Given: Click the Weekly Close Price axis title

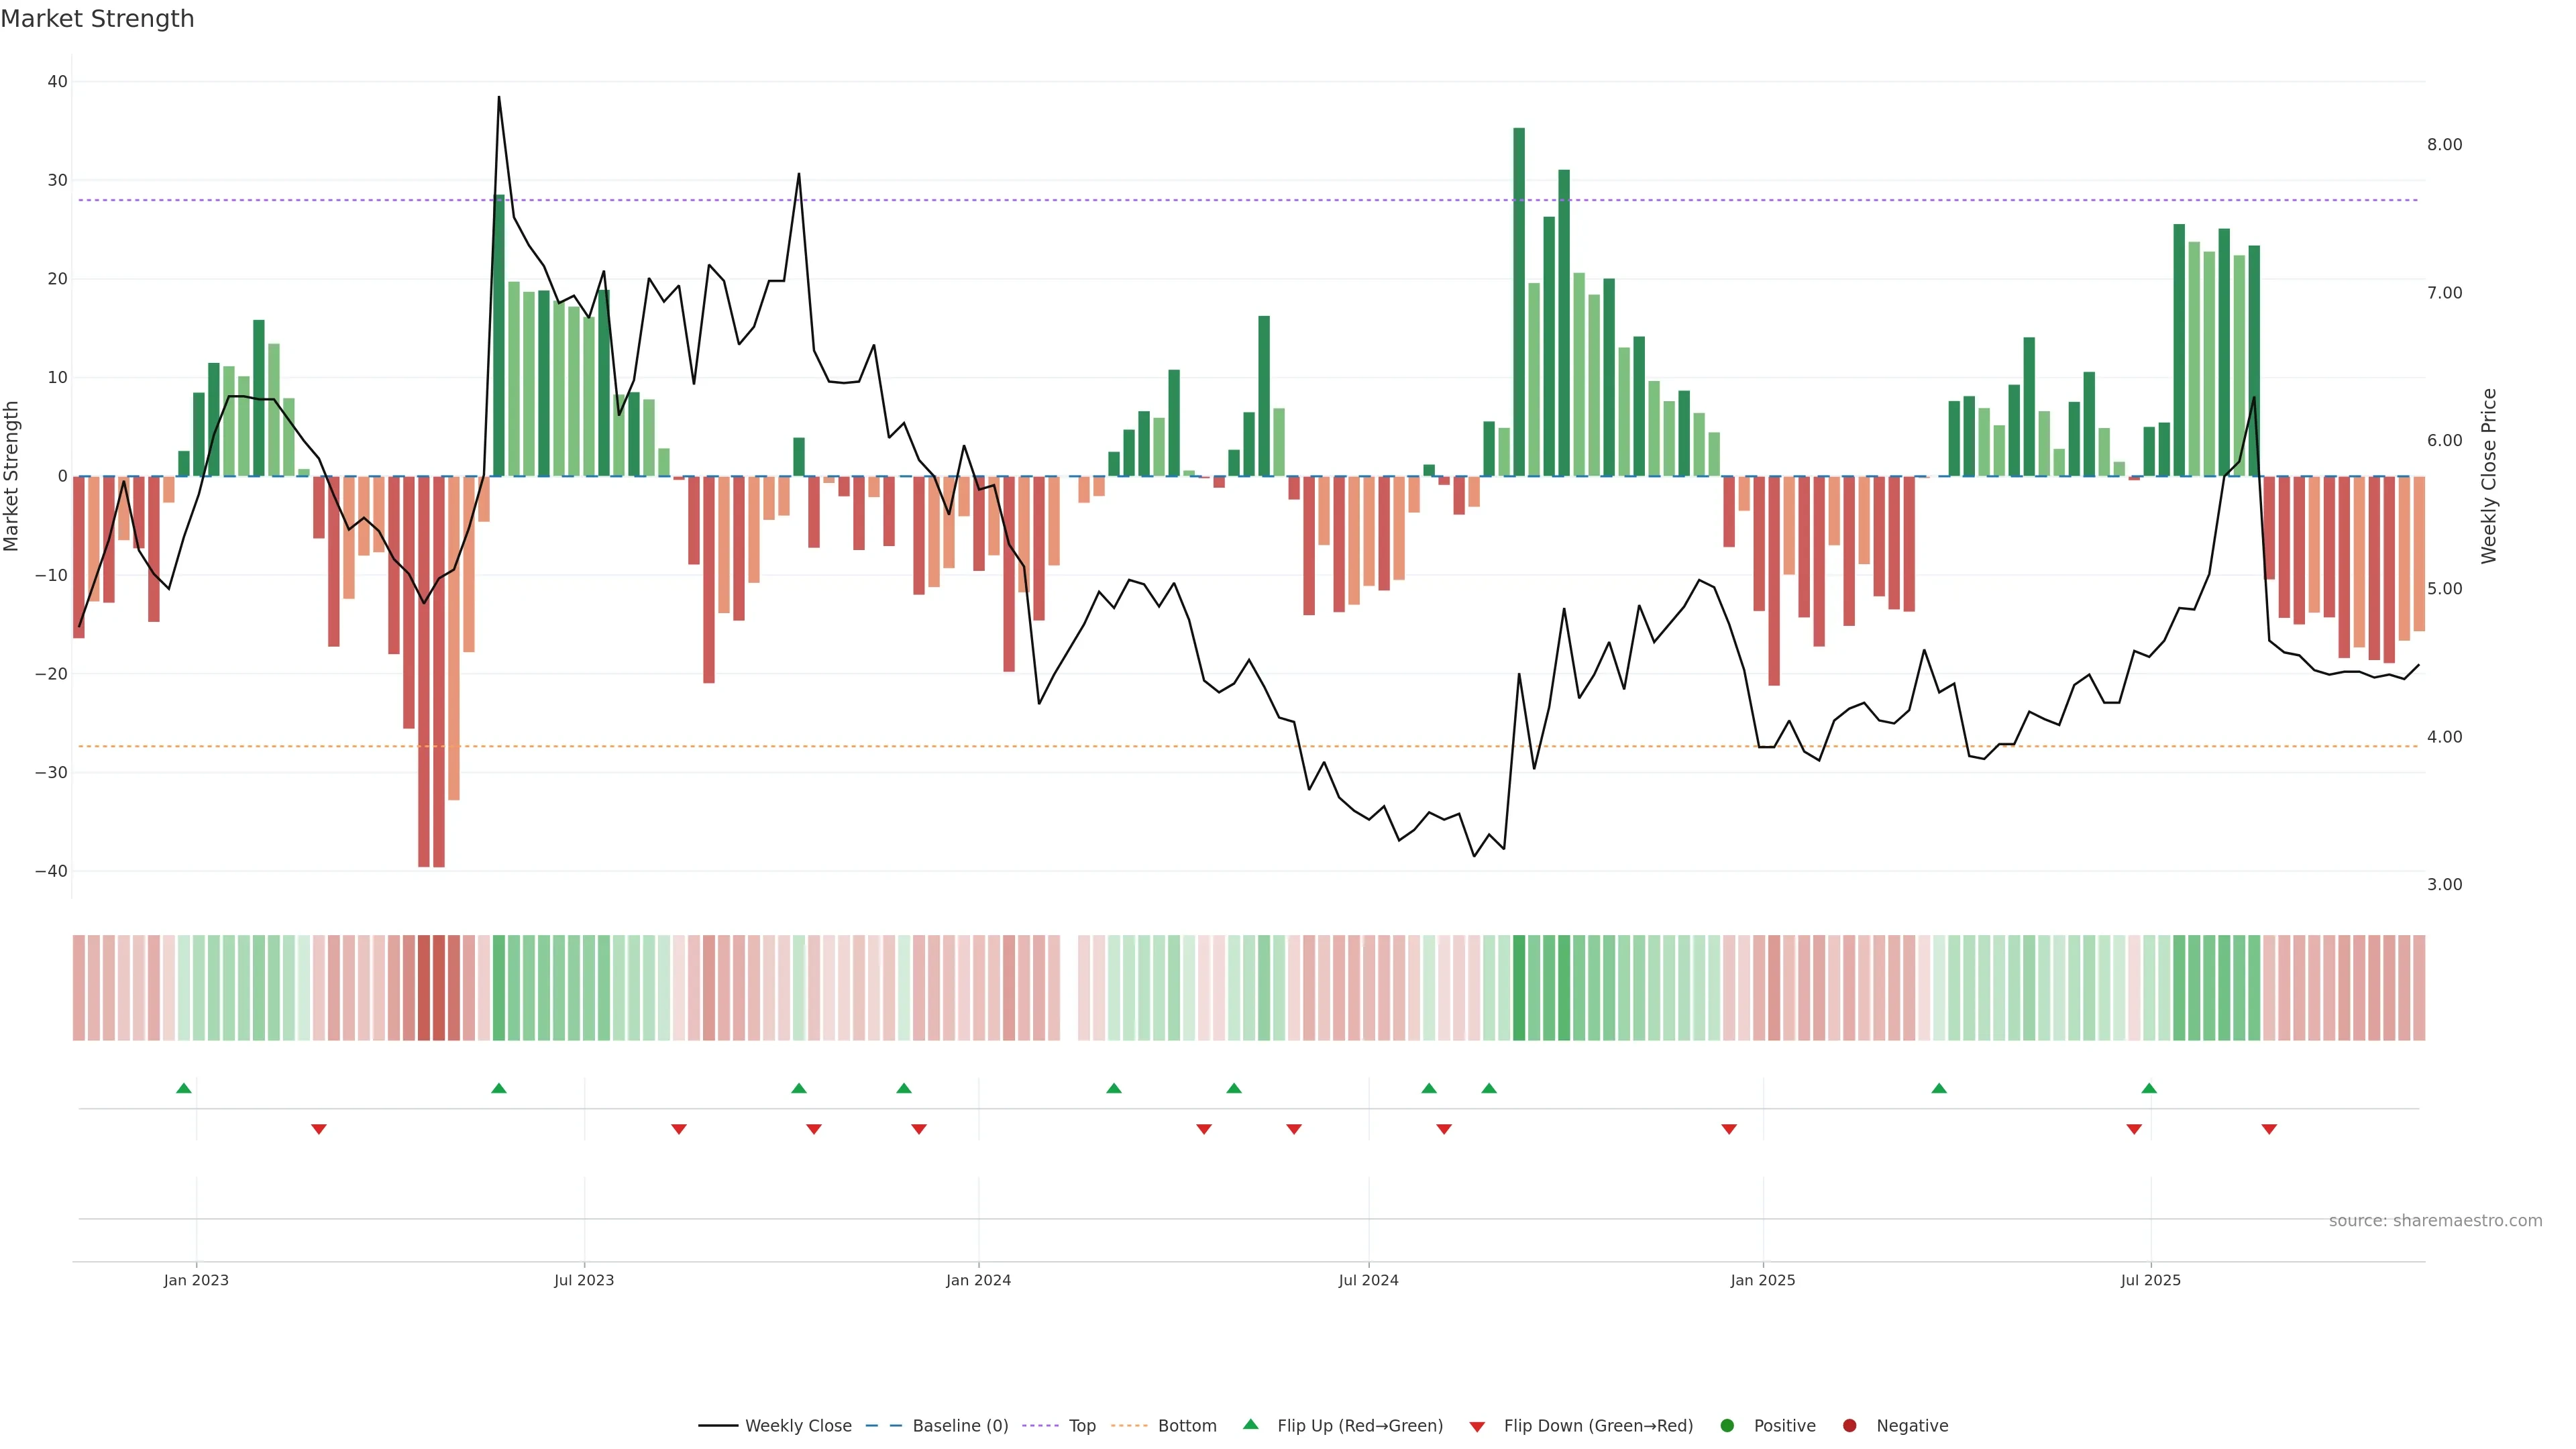Looking at the screenshot, I should [2489, 476].
